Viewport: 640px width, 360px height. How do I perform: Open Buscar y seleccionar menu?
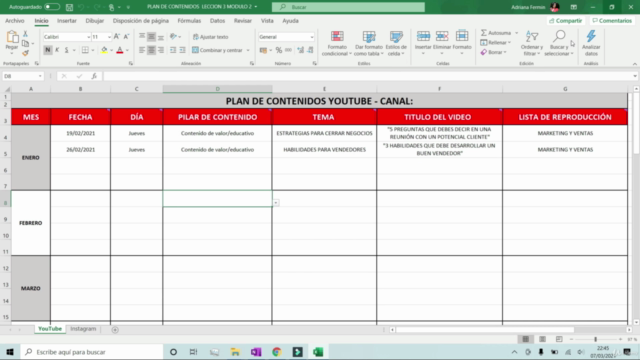click(559, 43)
